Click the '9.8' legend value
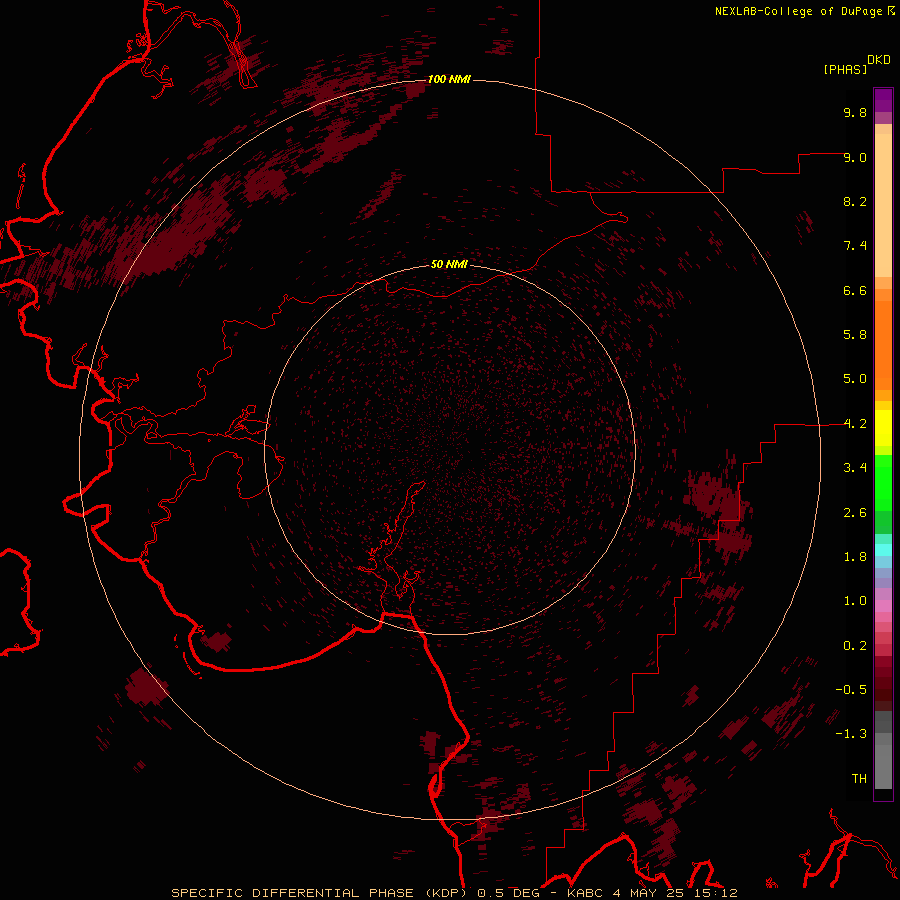The image size is (900, 900). pos(855,112)
